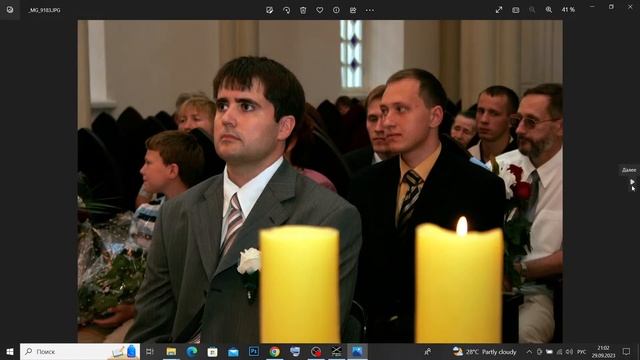Open the Photos app home icon
640x360 pixels.
point(10,10)
